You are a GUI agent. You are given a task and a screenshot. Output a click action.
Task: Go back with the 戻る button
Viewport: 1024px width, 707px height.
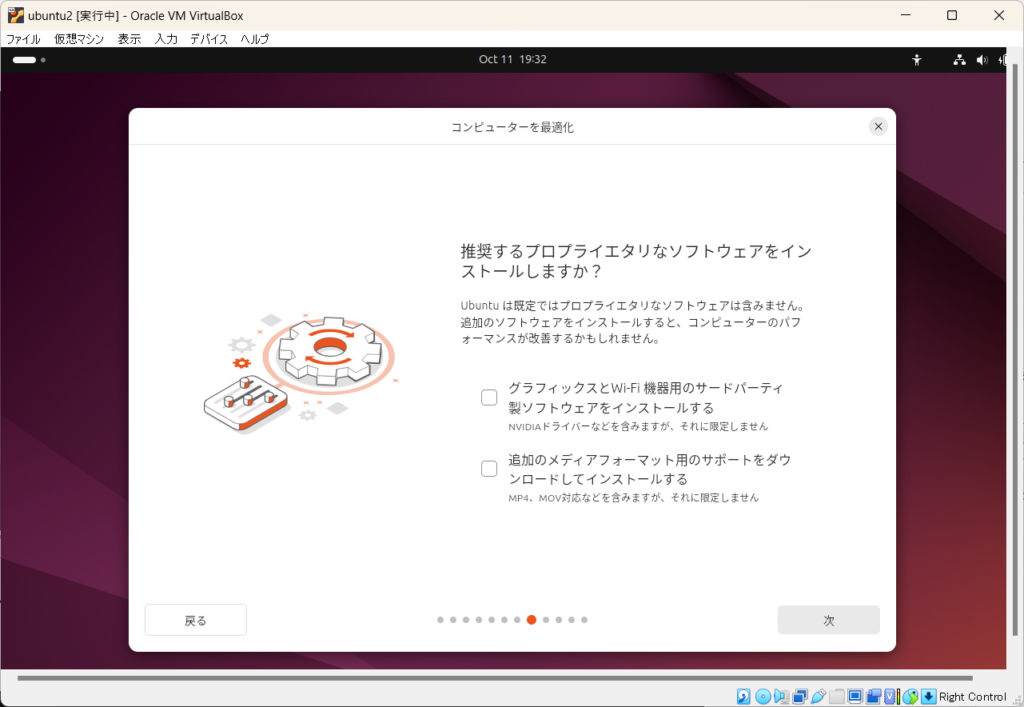click(195, 620)
